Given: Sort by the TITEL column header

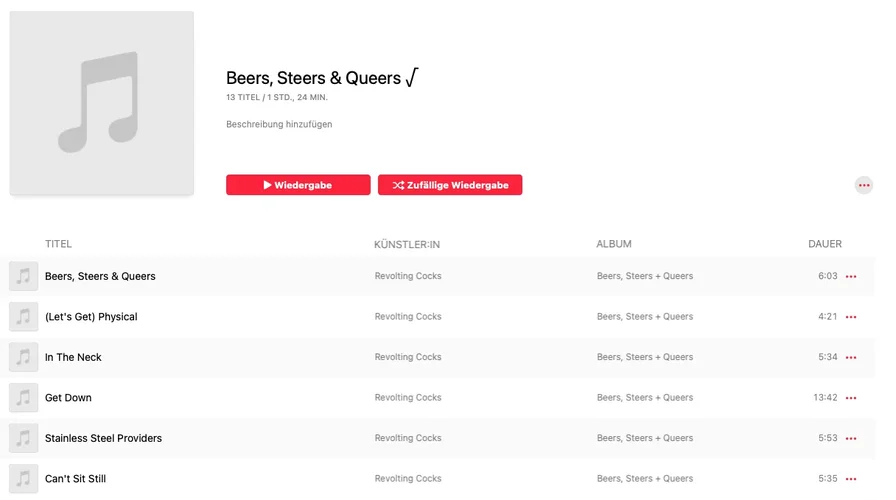Looking at the screenshot, I should 58,244.
